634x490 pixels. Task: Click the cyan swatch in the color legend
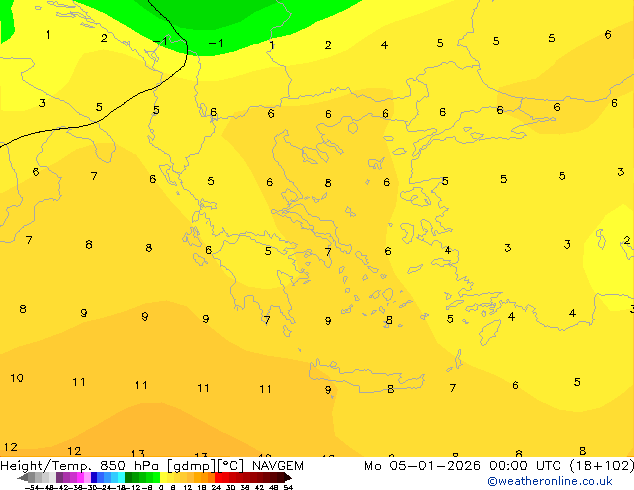(121, 477)
